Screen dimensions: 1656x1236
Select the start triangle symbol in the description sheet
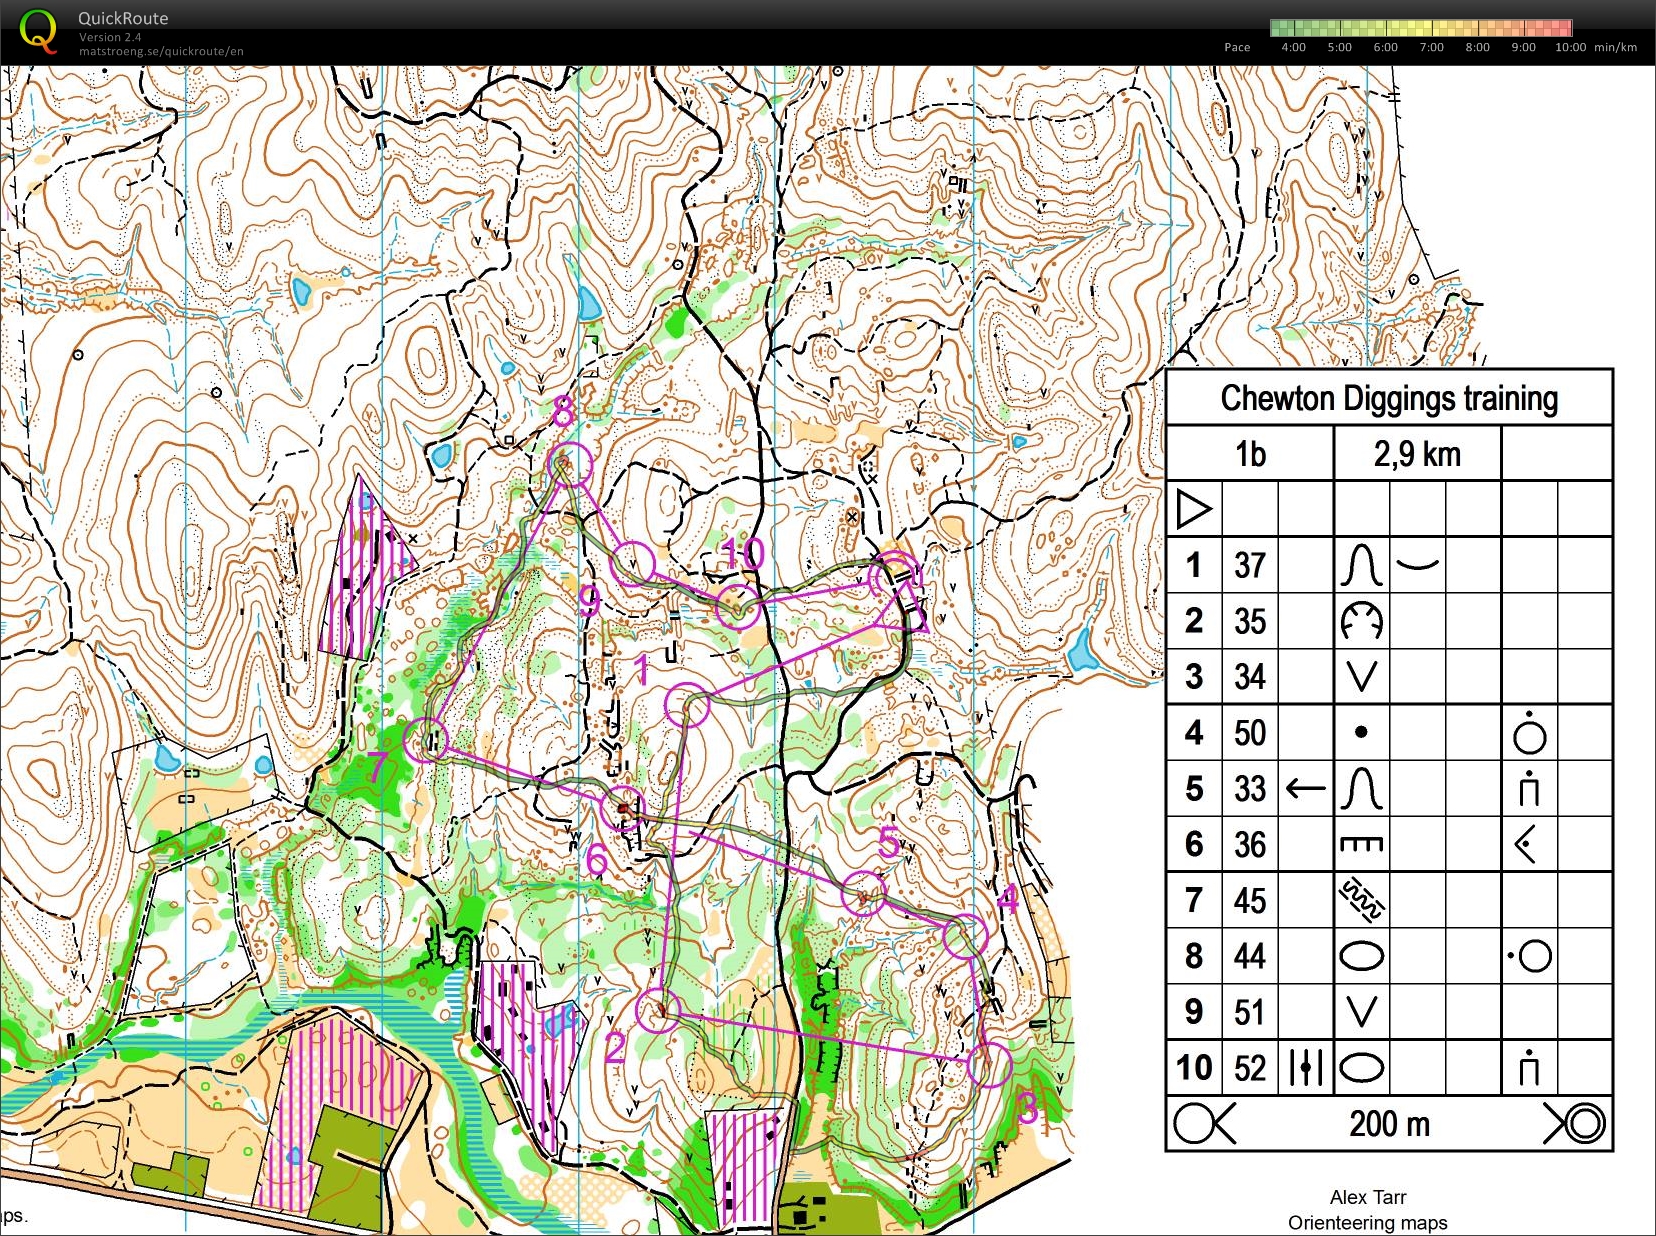(1196, 509)
